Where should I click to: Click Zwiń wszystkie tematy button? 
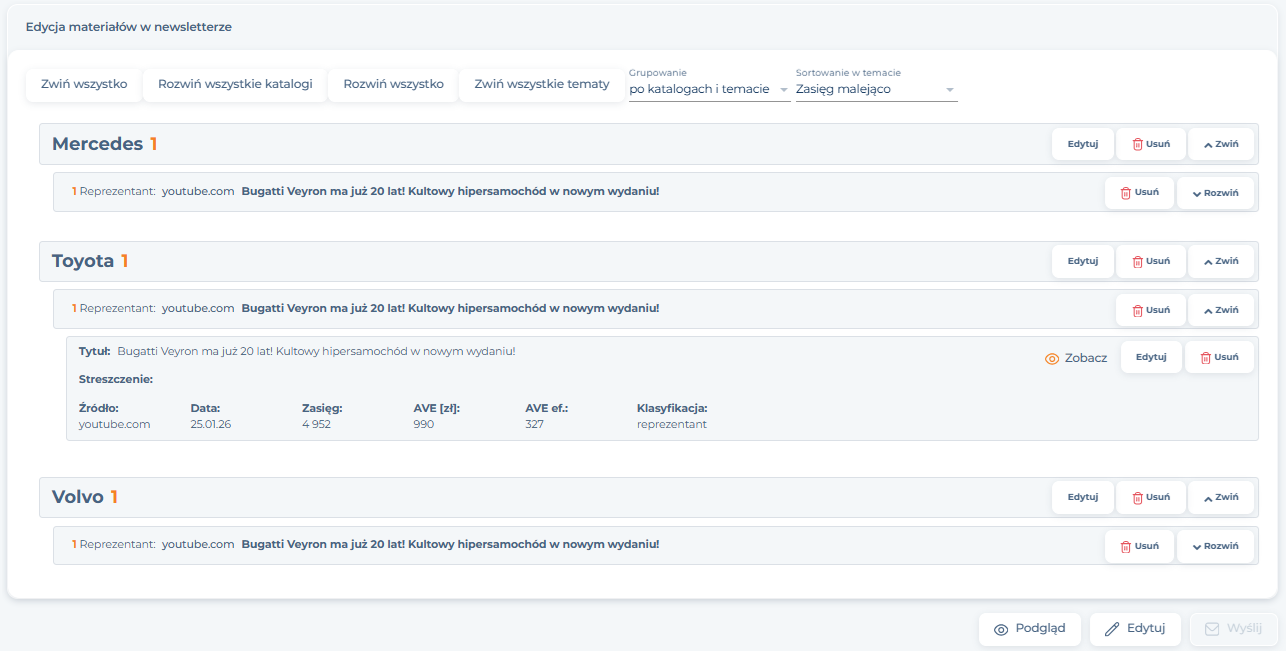click(x=541, y=85)
